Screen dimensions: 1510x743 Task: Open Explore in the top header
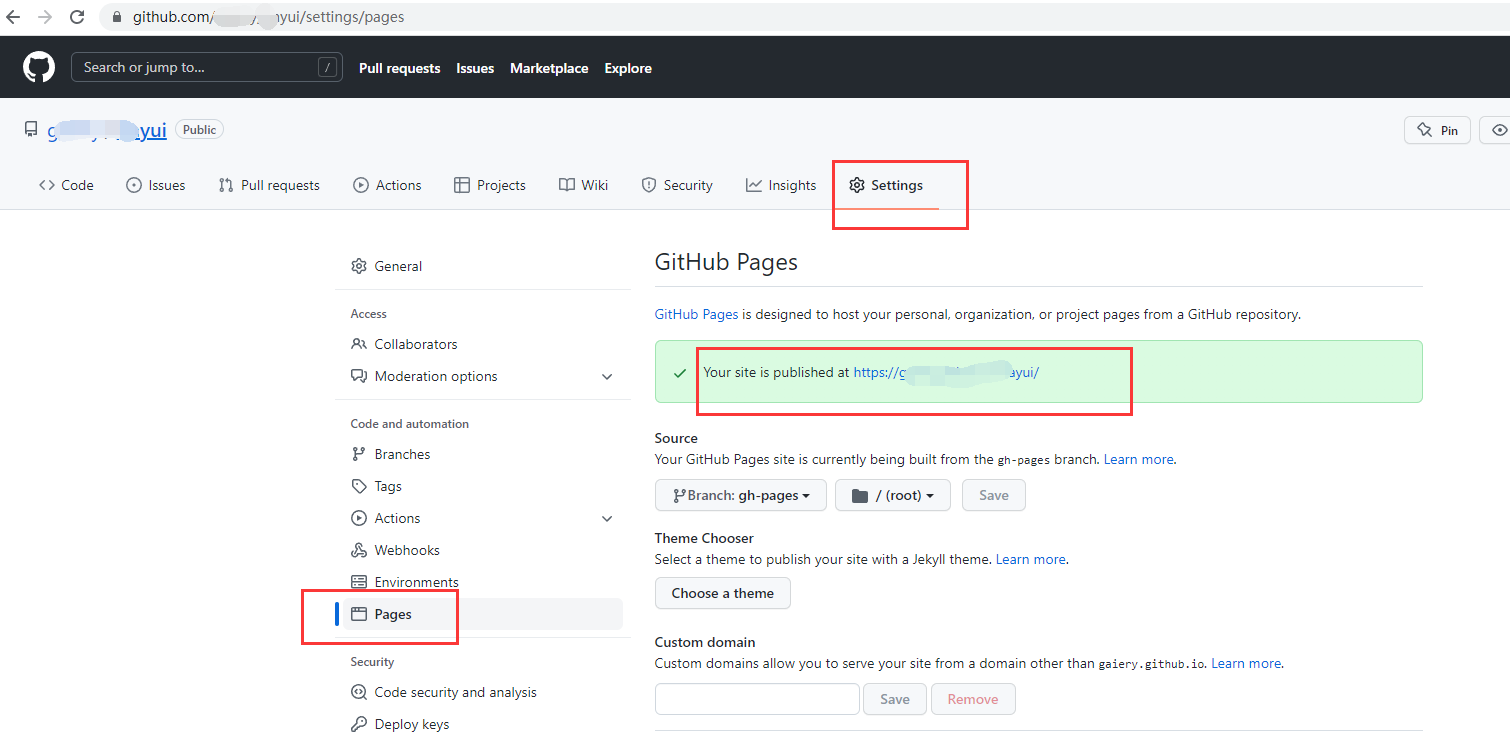click(x=628, y=68)
